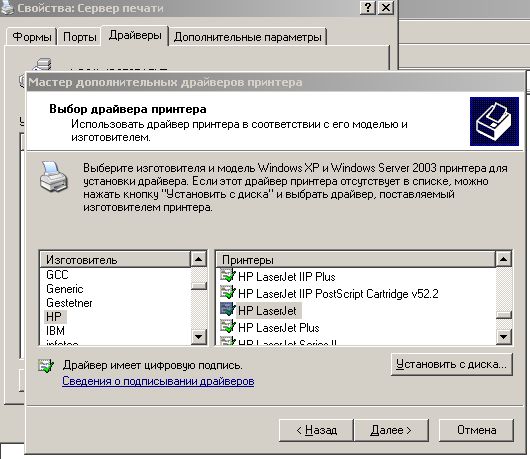530x459 pixels.
Task: Click the wizard title bar
Action: [275, 82]
